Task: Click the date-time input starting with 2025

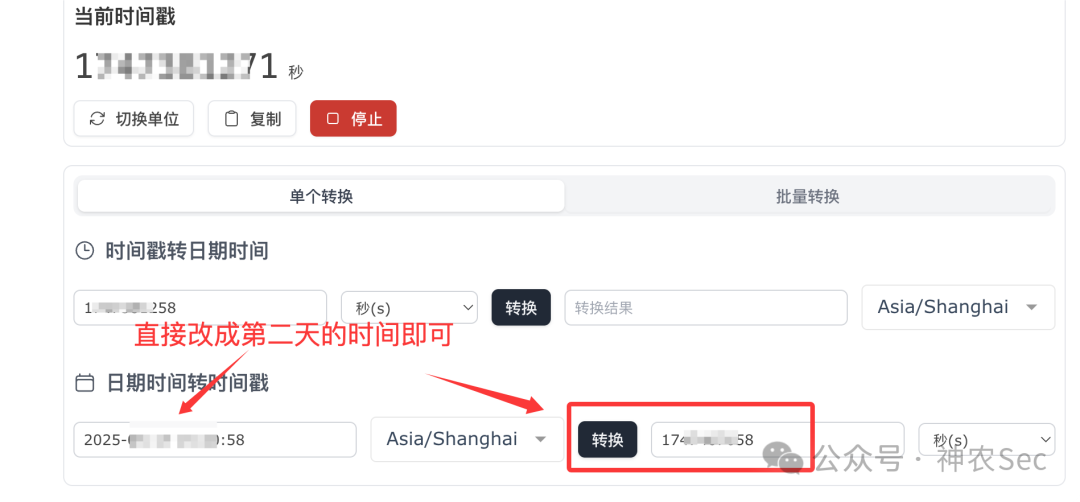Action: coord(215,439)
